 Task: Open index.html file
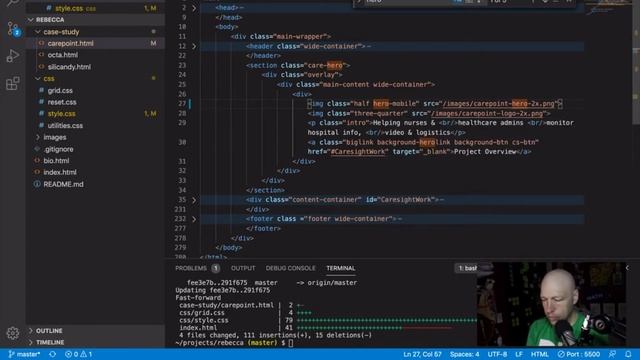(x=96, y=172)
